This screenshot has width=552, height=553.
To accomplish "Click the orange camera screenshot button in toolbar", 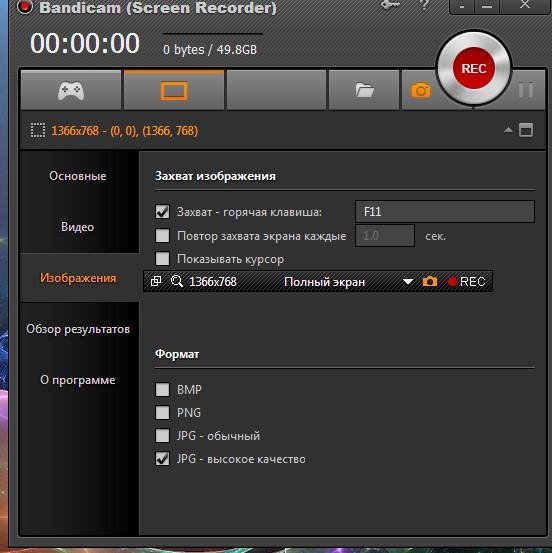I will pyautogui.click(x=421, y=90).
